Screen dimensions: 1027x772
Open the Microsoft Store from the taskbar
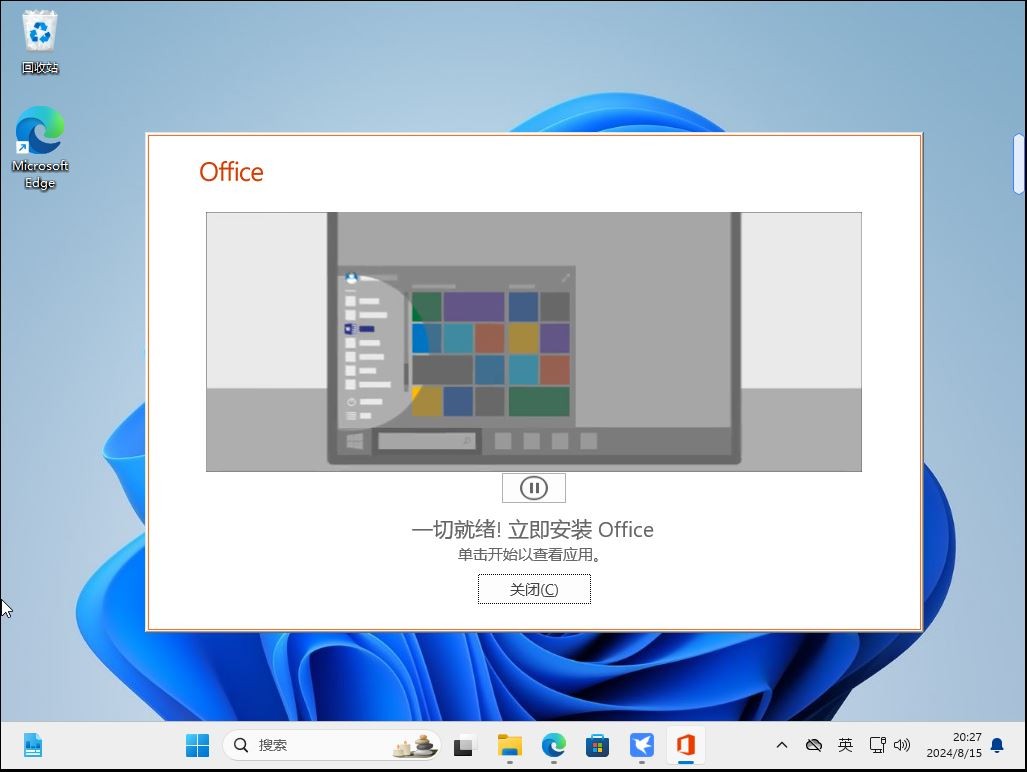(597, 745)
